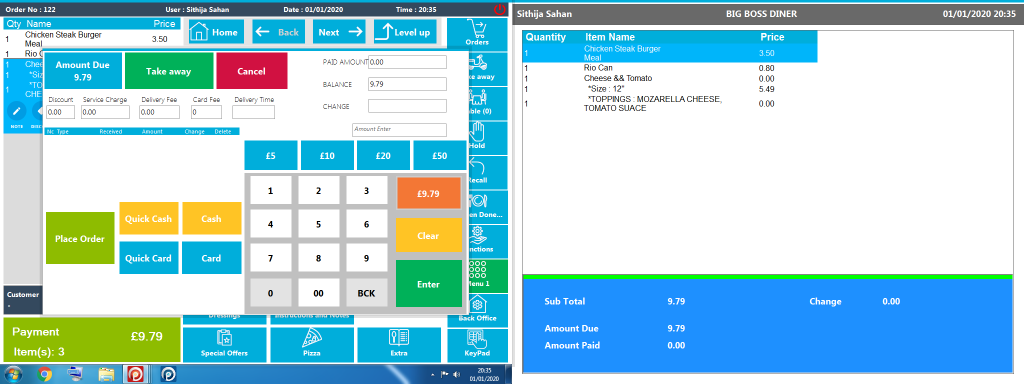Go Back with the left arrow button
This screenshot has height=384, width=1024.
coord(278,31)
